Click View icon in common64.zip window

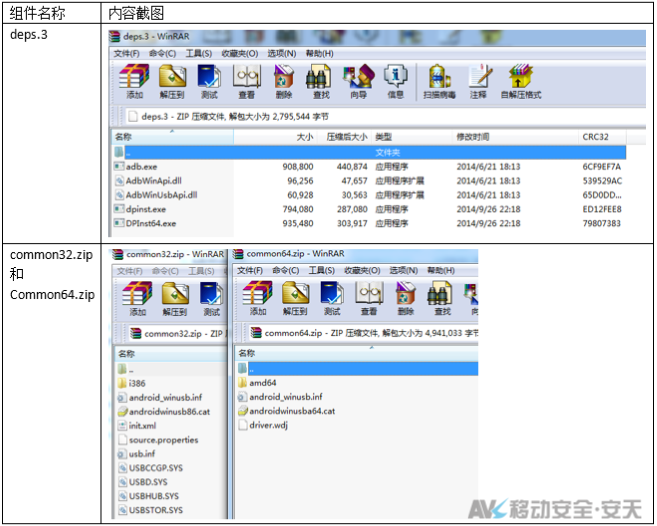(369, 298)
